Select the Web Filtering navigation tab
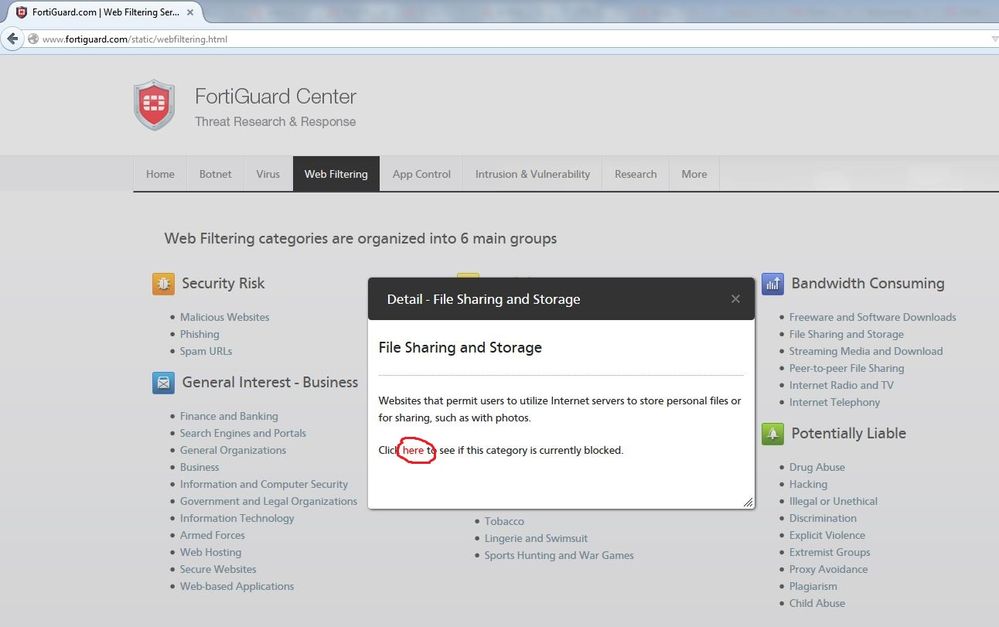999x627 pixels. pos(336,174)
